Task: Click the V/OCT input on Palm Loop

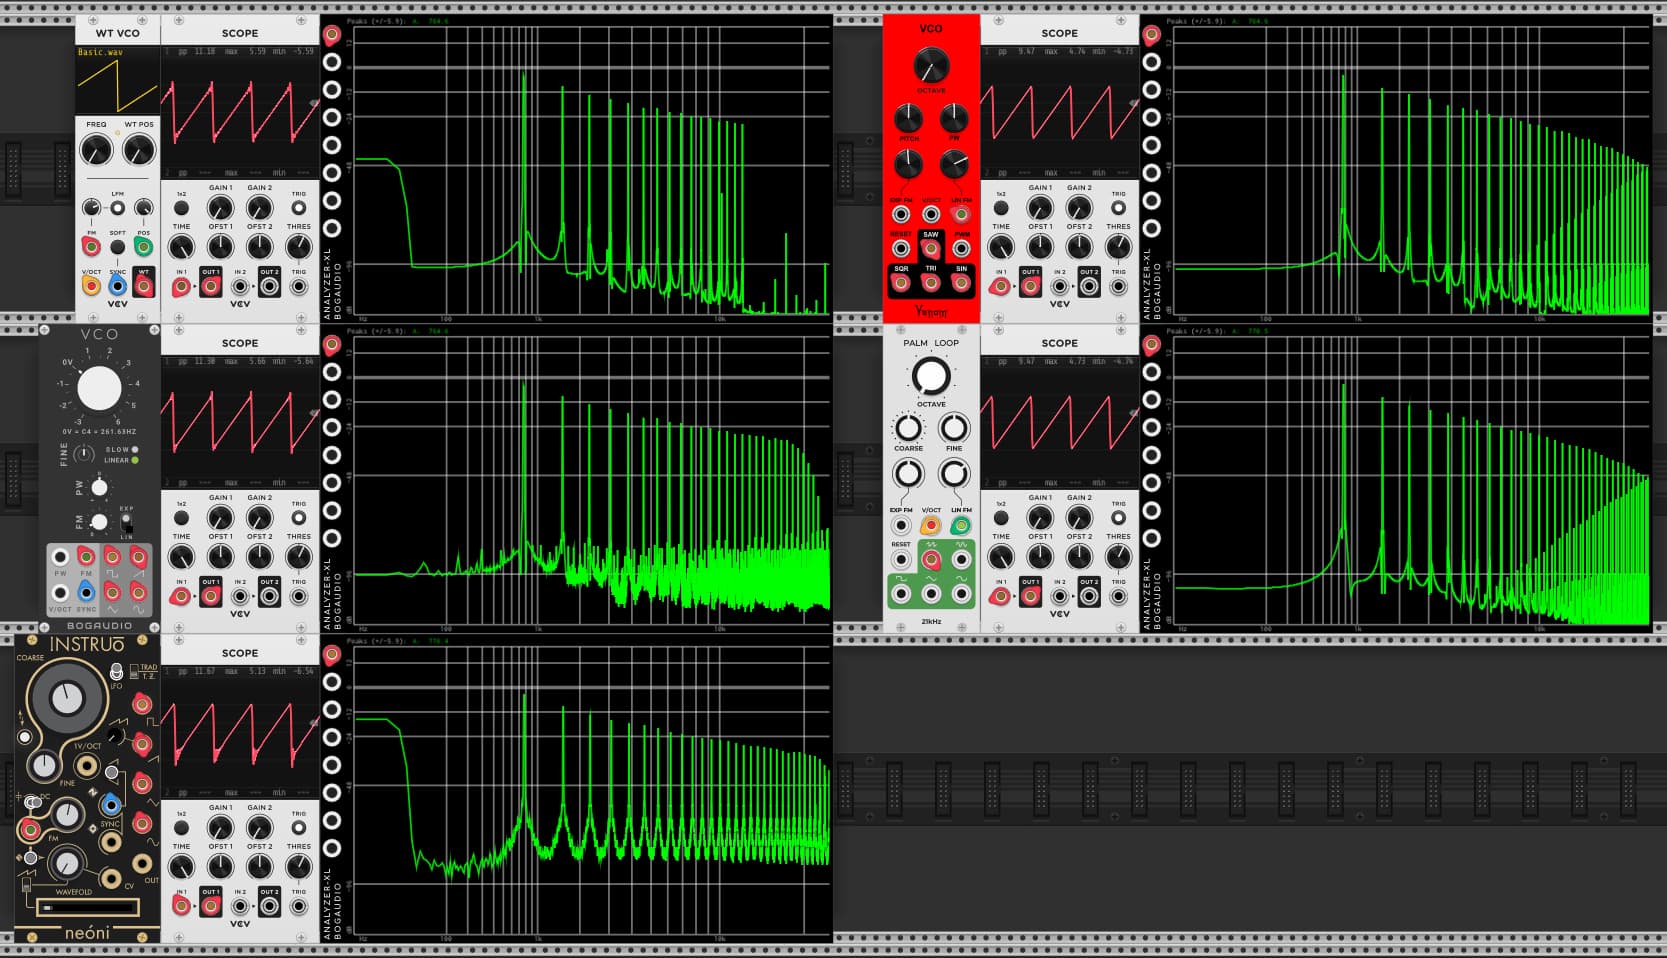Action: click(x=931, y=525)
